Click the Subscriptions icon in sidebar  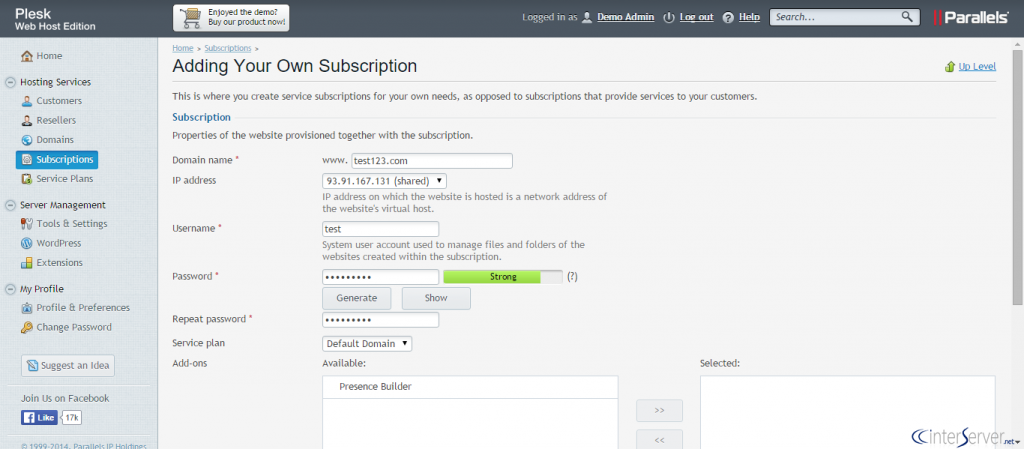click(27, 159)
